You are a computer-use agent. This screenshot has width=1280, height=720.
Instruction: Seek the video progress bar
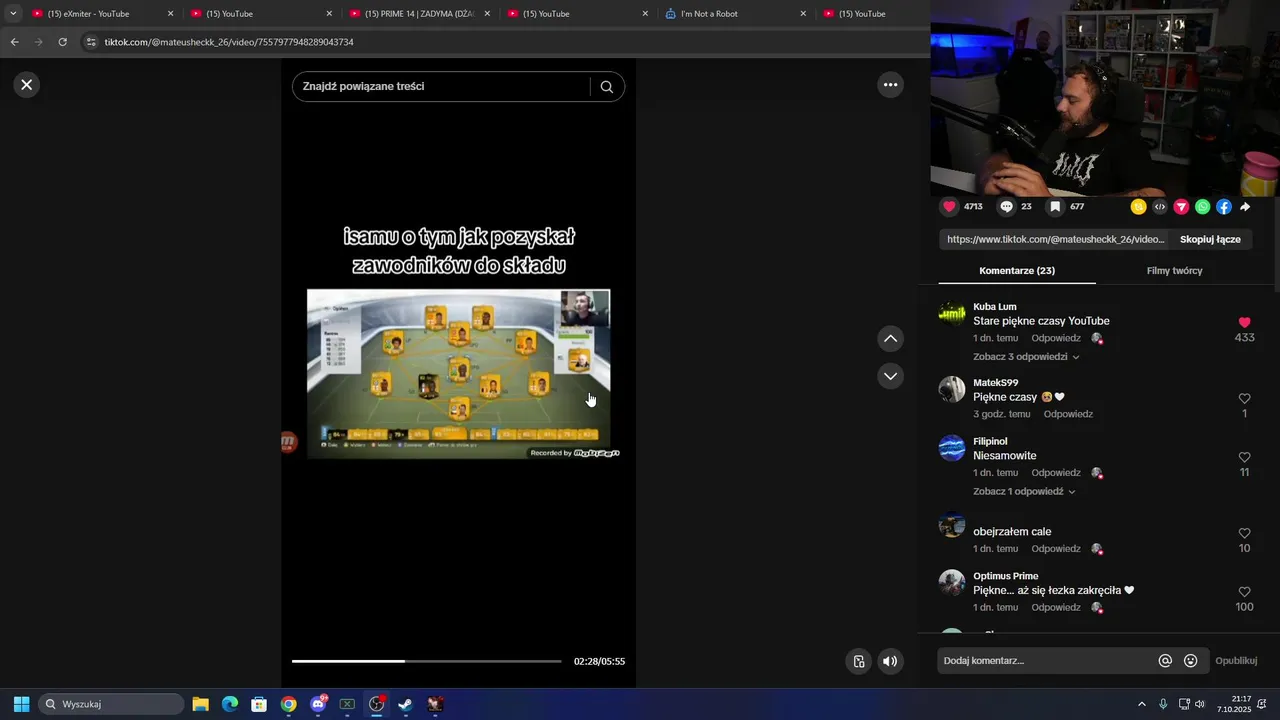point(426,661)
